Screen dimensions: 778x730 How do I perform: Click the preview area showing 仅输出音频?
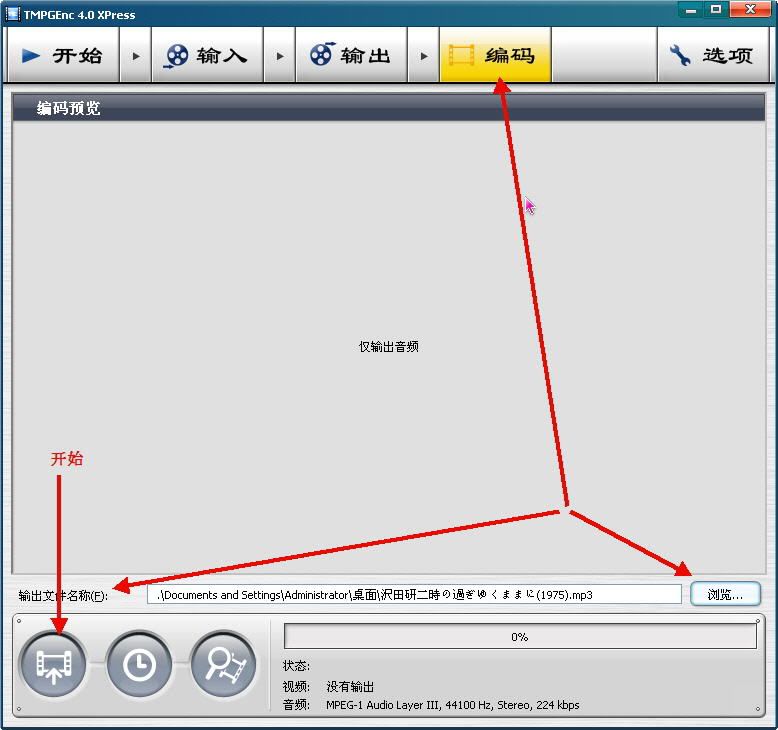point(388,346)
